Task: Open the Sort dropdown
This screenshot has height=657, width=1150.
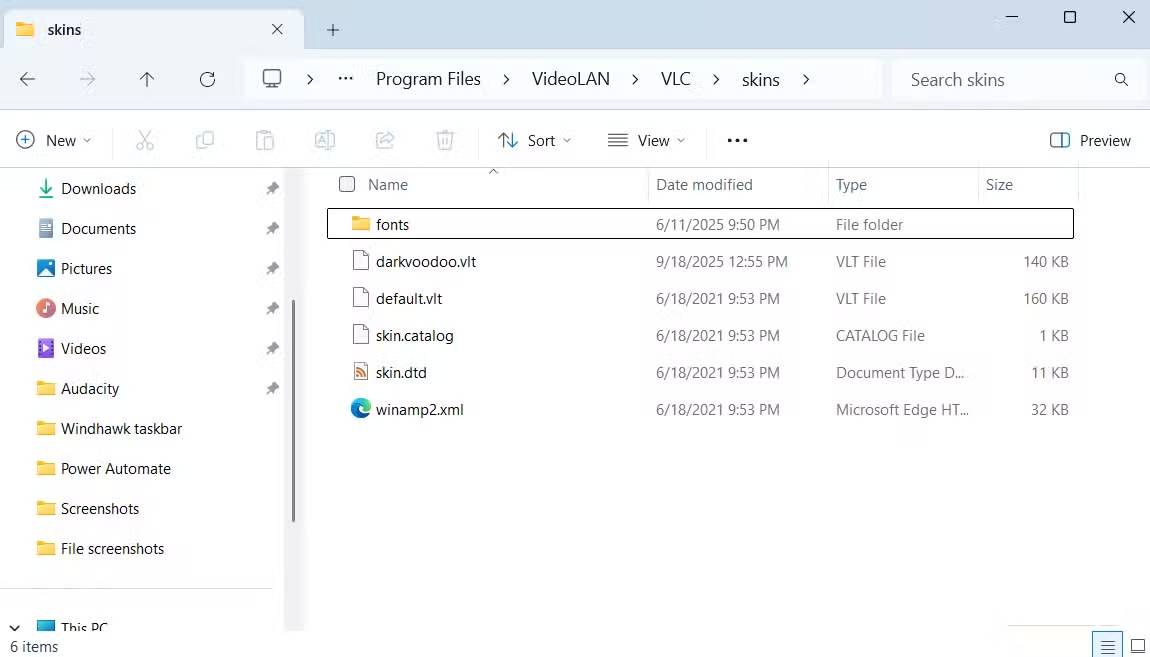Action: [535, 140]
